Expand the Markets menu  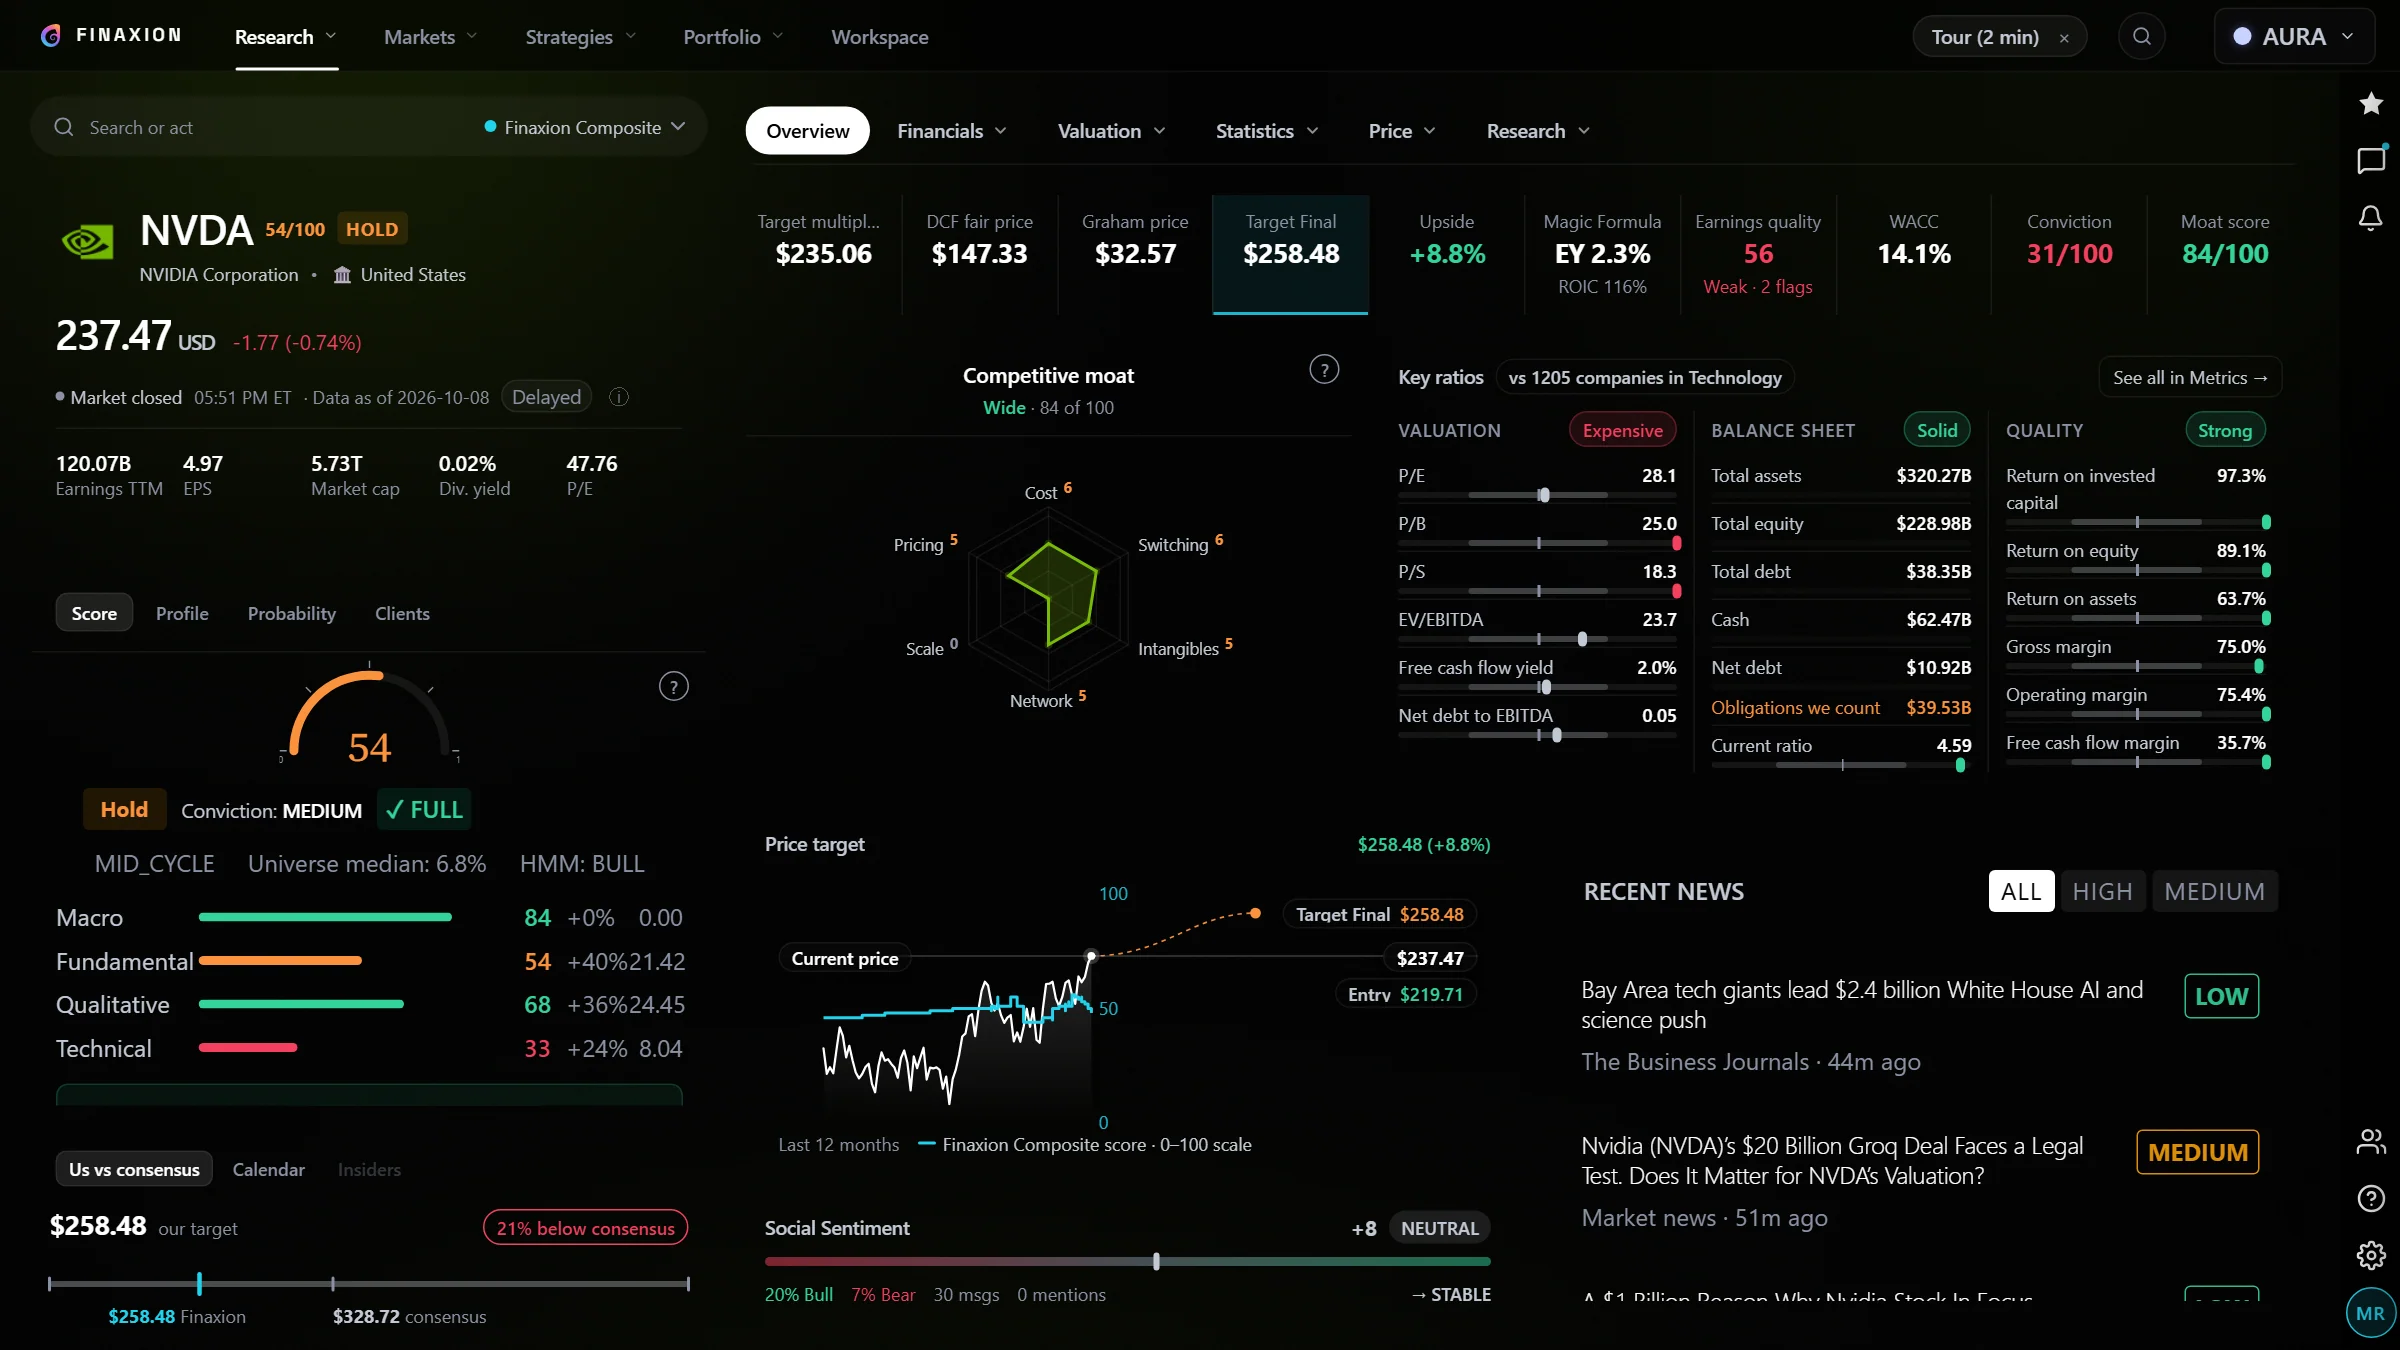pyautogui.click(x=430, y=37)
